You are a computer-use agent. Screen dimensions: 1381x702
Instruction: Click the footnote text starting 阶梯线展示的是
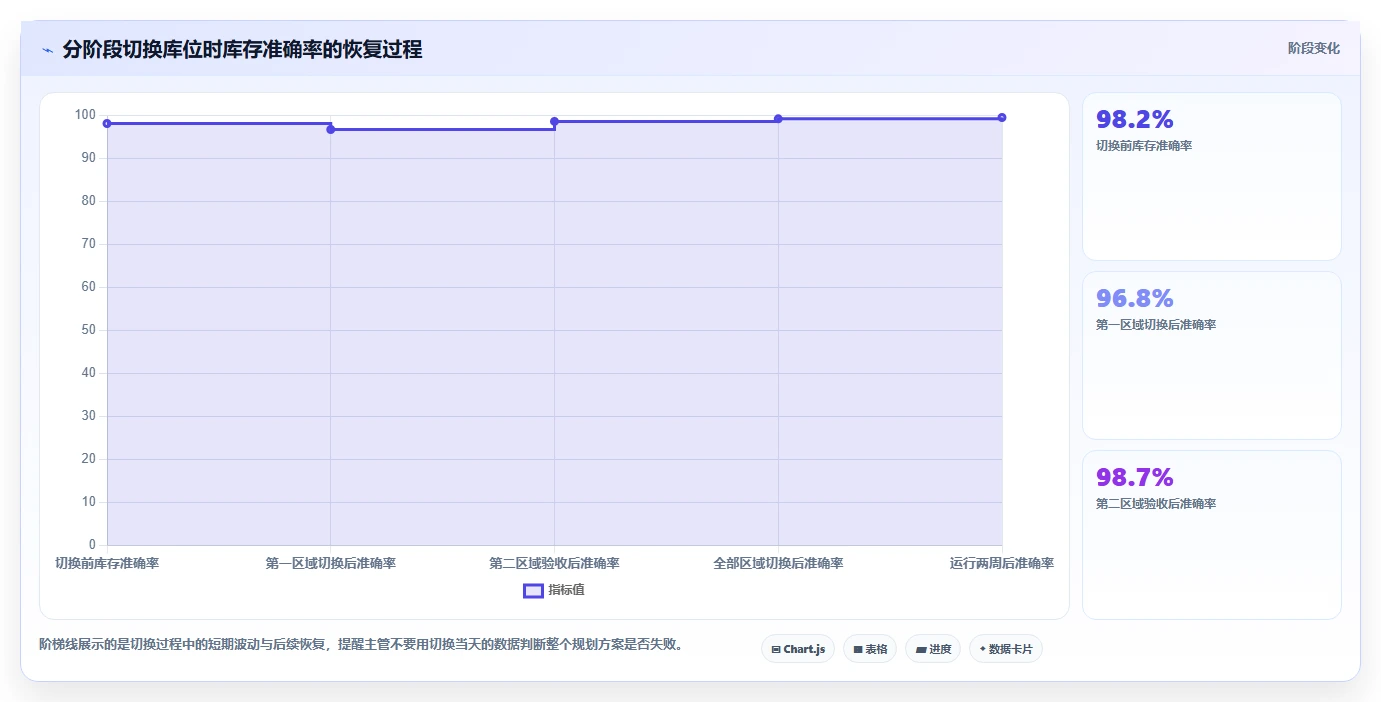pyautogui.click(x=363, y=644)
